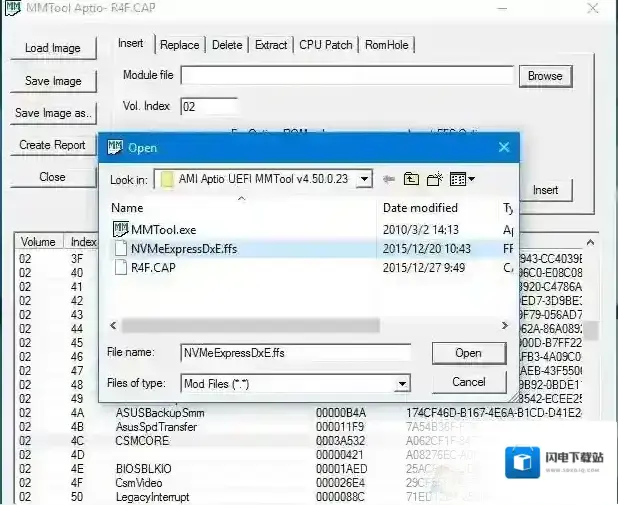The image size is (618, 505).
Task: Click the horizontal scrollbar in file list
Action: (250, 326)
